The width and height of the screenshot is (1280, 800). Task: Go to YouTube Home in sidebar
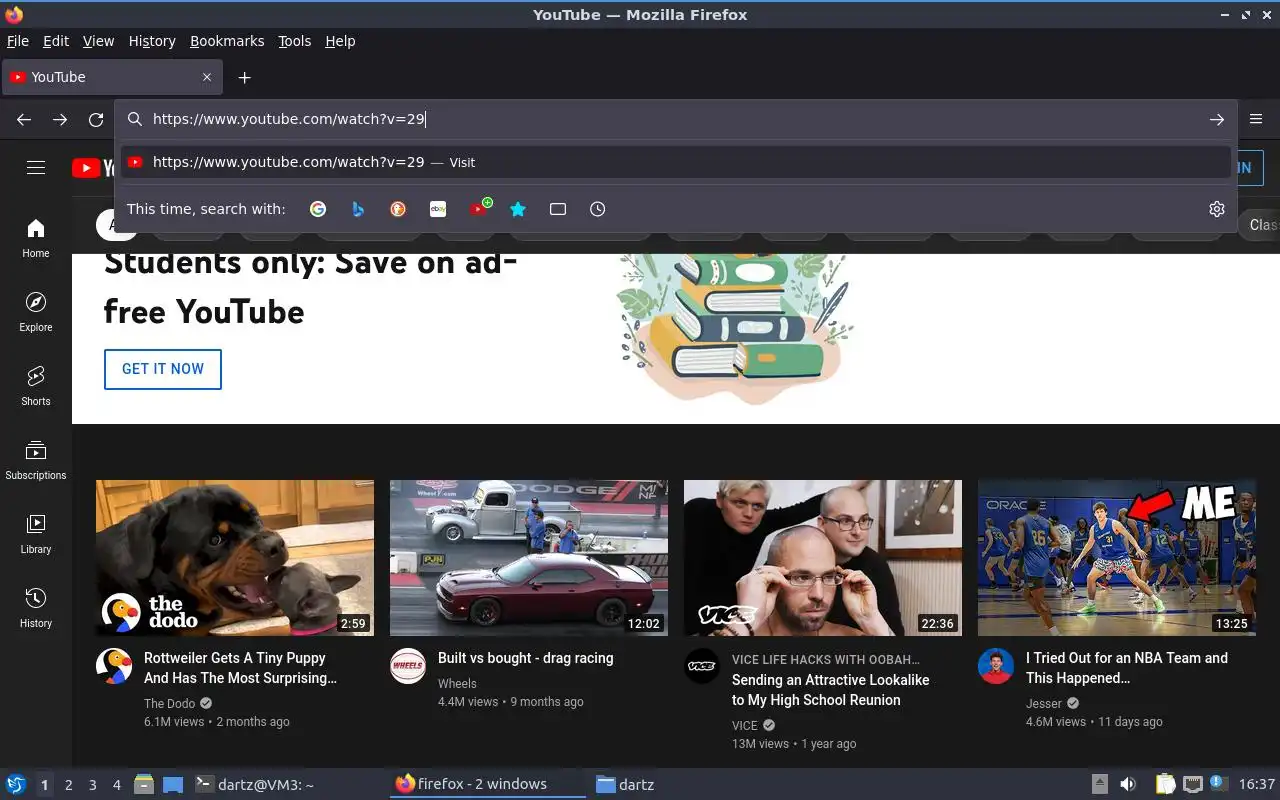click(x=36, y=238)
